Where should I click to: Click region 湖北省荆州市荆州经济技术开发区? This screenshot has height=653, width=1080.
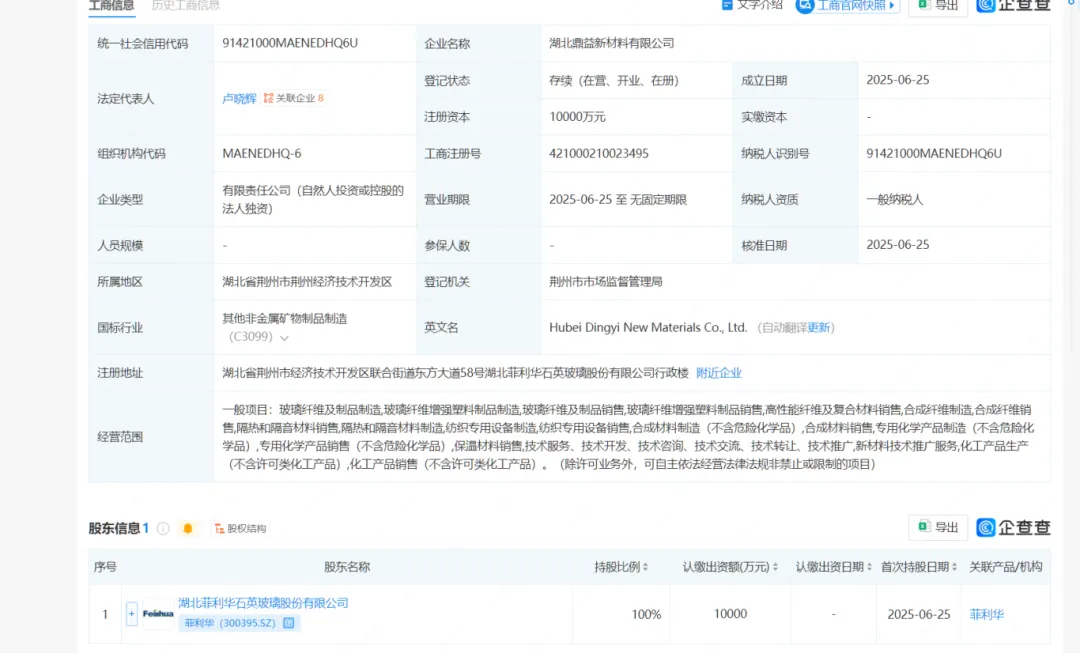(x=307, y=281)
